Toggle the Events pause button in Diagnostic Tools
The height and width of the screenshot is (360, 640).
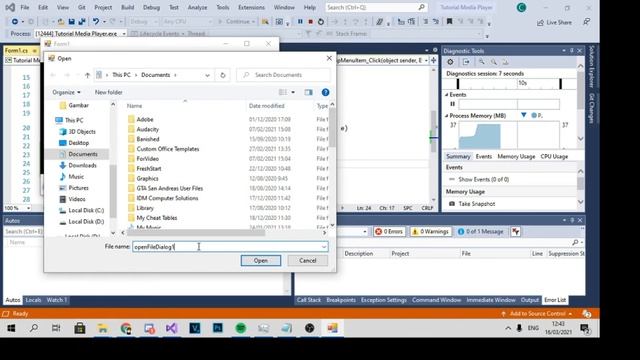(452, 104)
